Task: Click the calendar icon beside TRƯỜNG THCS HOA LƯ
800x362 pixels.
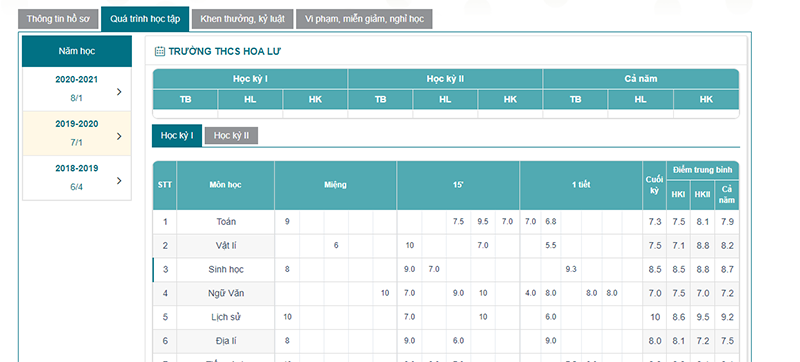Action: pyautogui.click(x=160, y=51)
